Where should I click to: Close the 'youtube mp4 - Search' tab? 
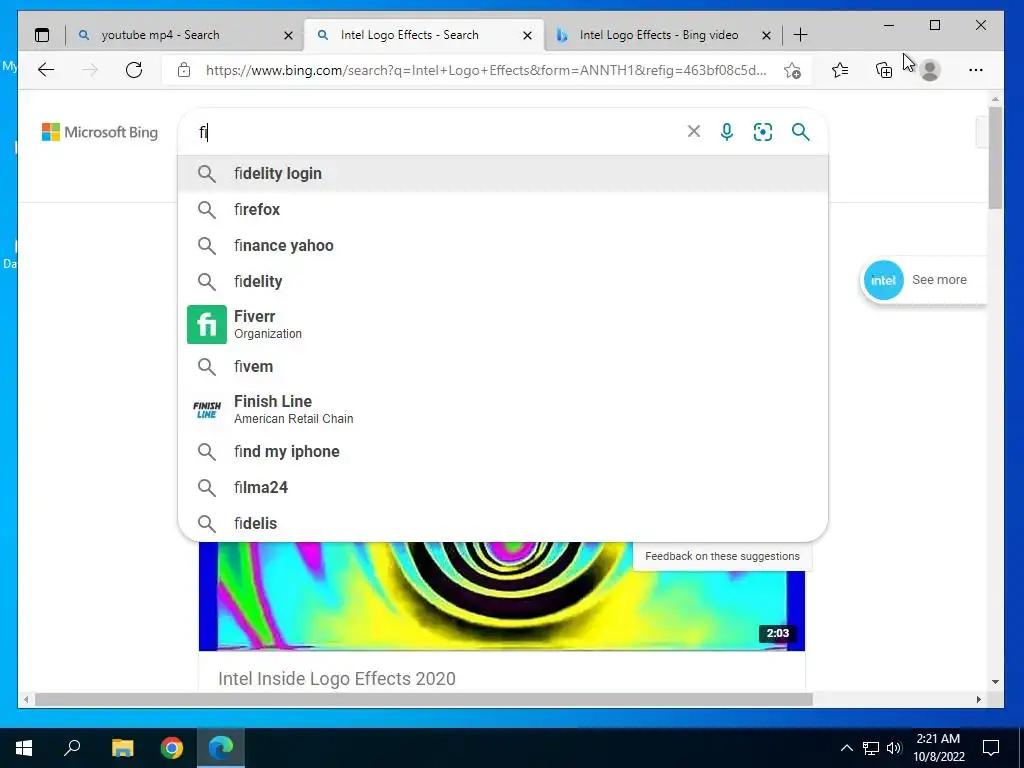point(288,35)
